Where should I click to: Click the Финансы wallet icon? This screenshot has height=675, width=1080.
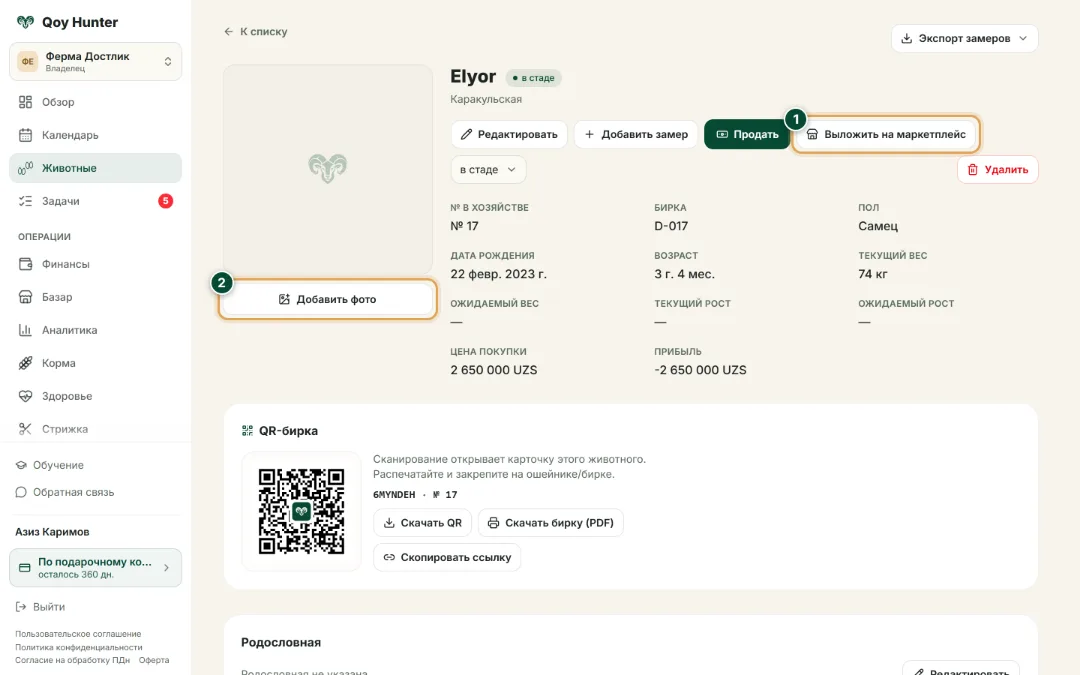pos(25,264)
